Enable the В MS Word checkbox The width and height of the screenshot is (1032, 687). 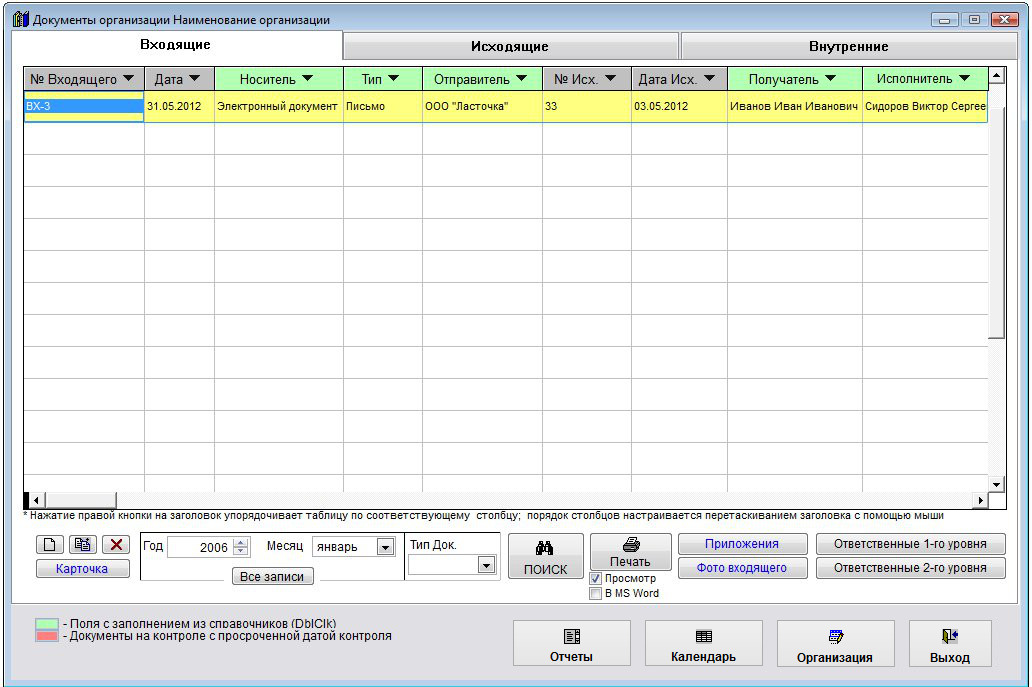coord(596,593)
